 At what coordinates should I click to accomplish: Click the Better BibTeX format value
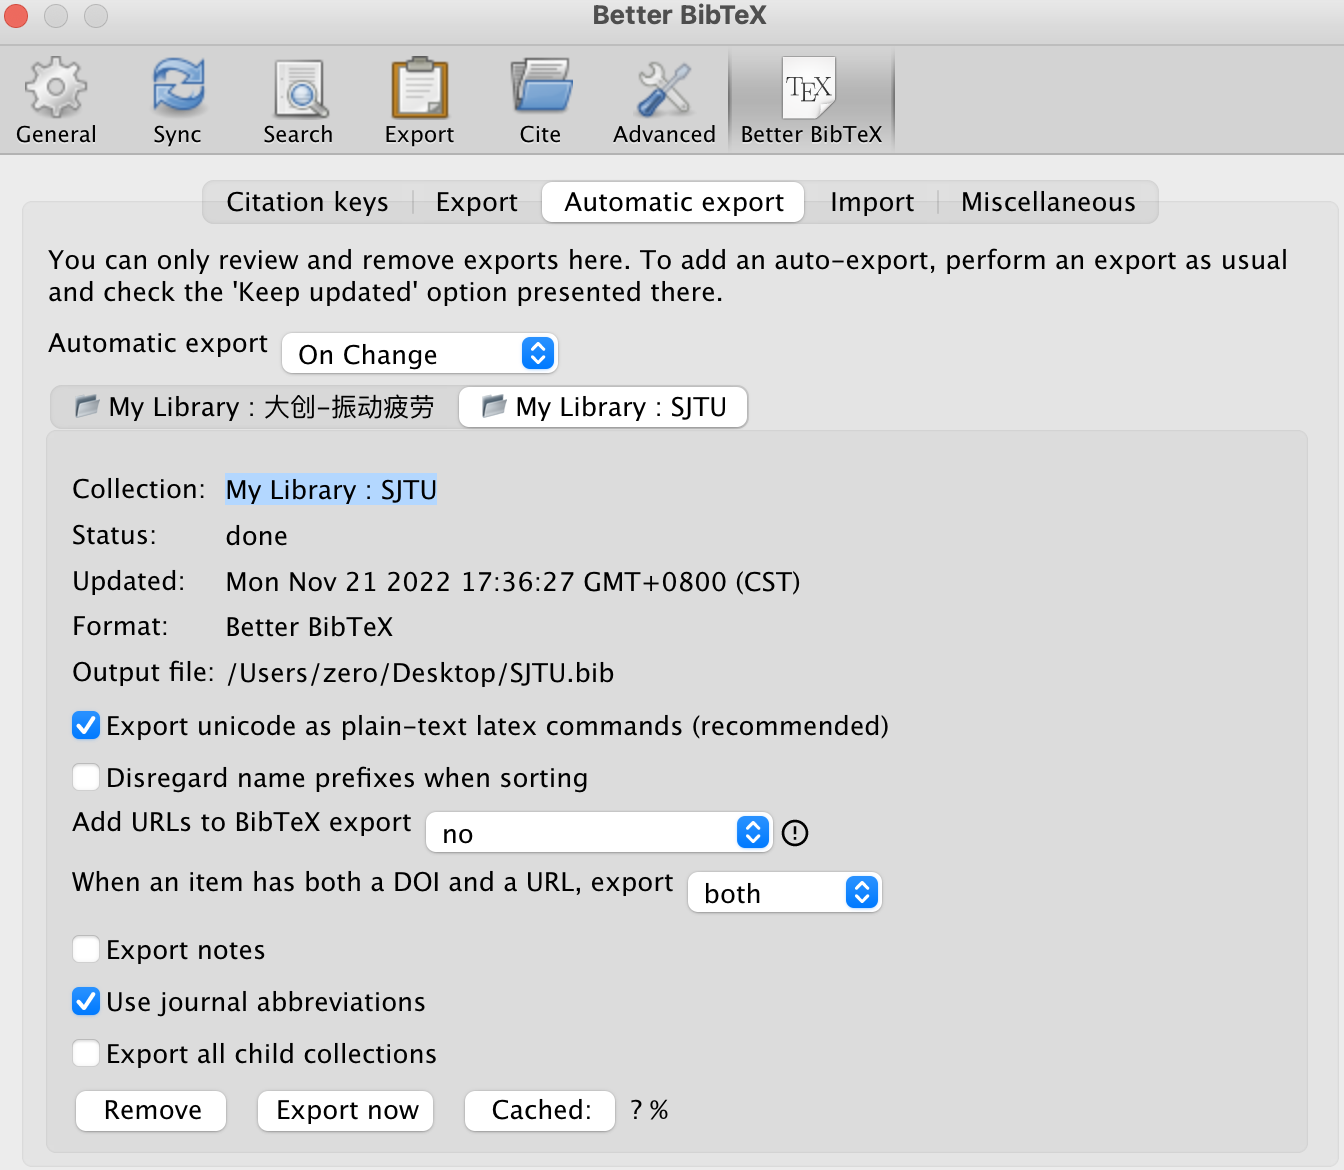309,627
